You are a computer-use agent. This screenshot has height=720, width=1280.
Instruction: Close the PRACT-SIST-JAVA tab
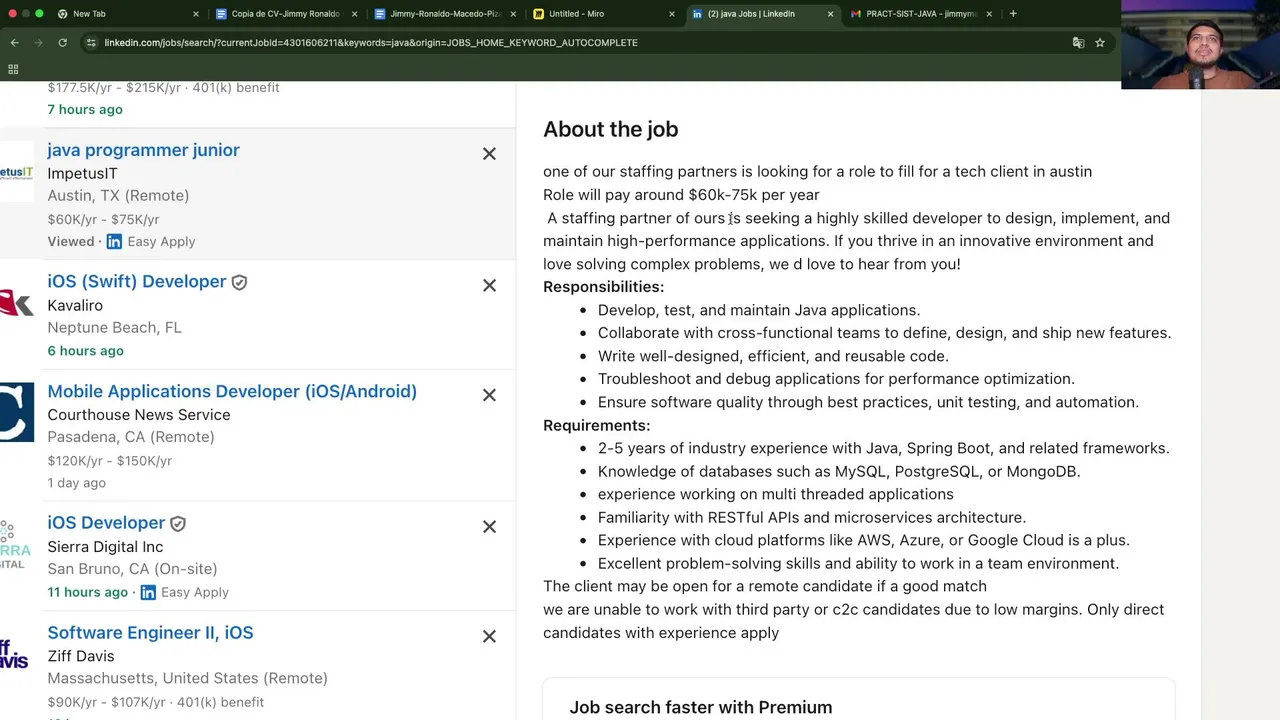(989, 14)
